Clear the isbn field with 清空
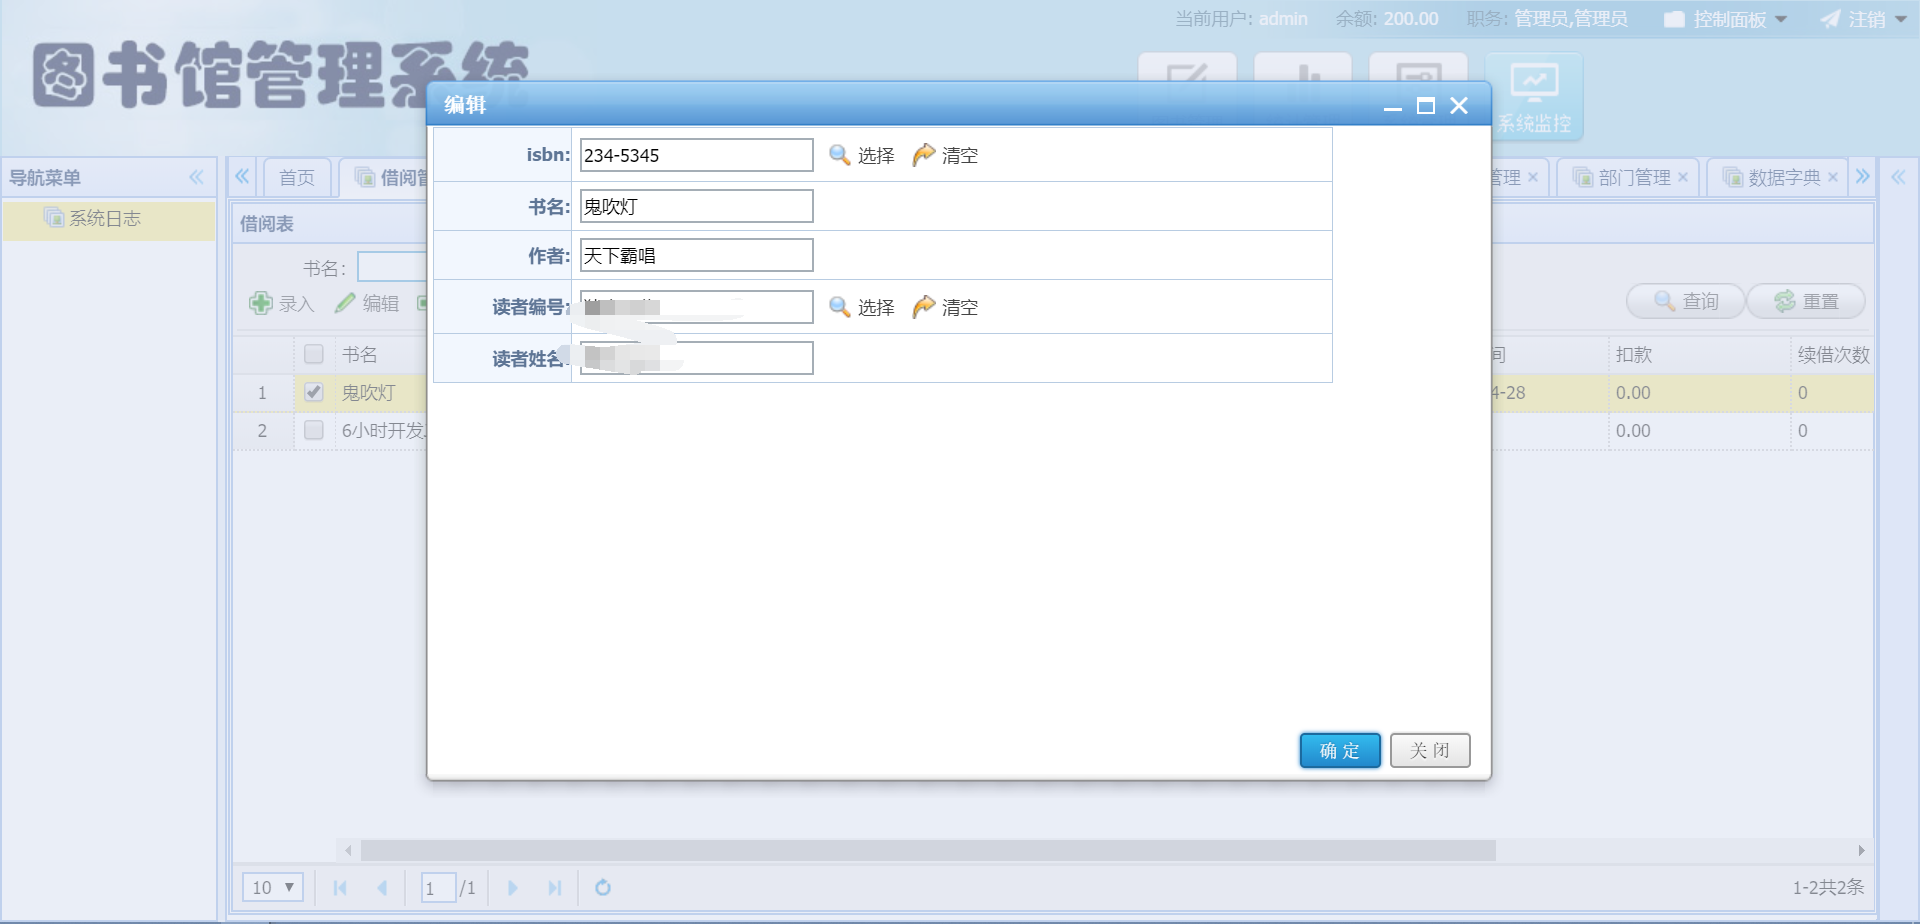1920x924 pixels. (x=945, y=155)
